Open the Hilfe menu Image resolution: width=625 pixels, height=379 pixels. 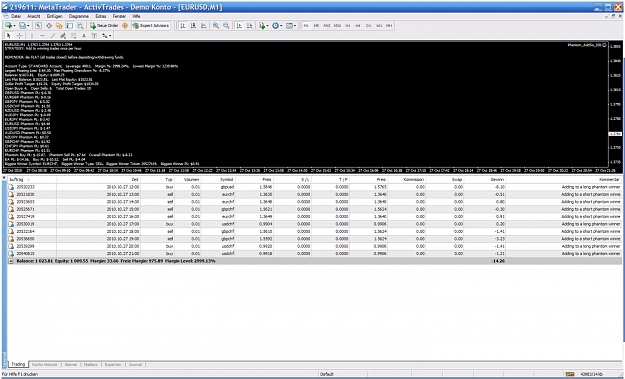click(136, 16)
